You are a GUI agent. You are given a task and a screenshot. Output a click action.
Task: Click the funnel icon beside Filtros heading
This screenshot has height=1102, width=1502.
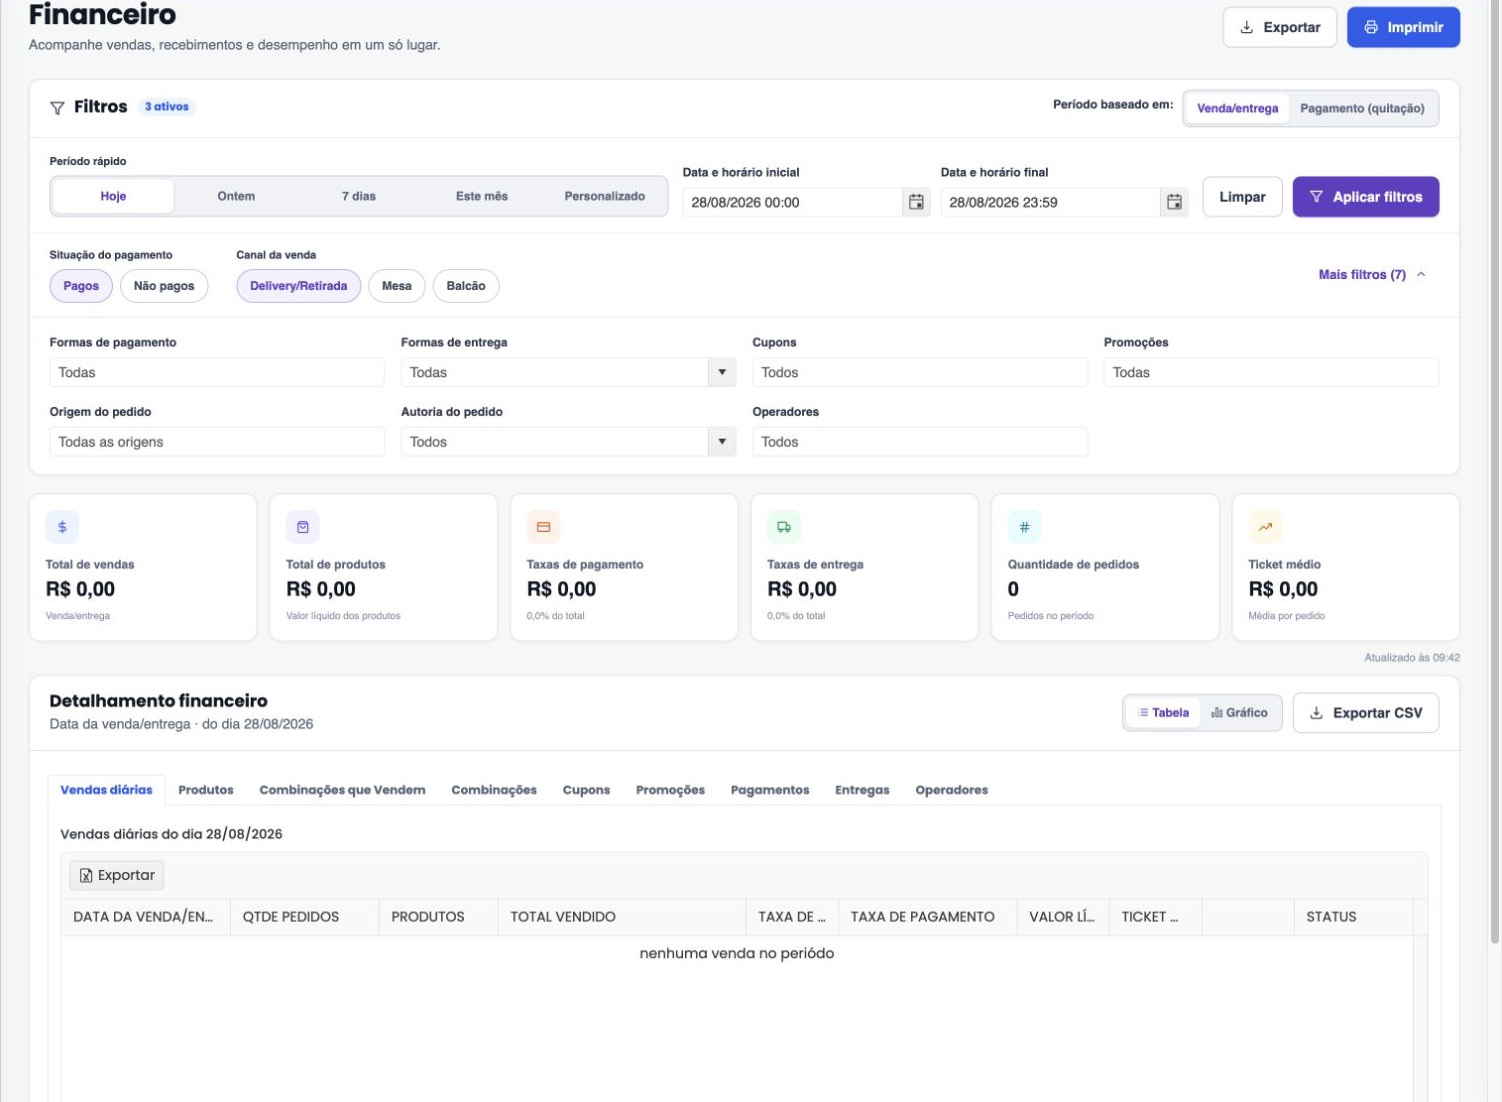pyautogui.click(x=58, y=107)
